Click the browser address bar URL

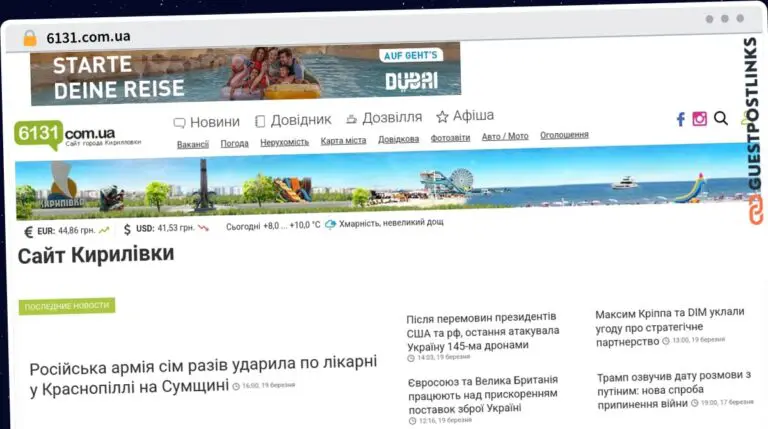click(87, 37)
